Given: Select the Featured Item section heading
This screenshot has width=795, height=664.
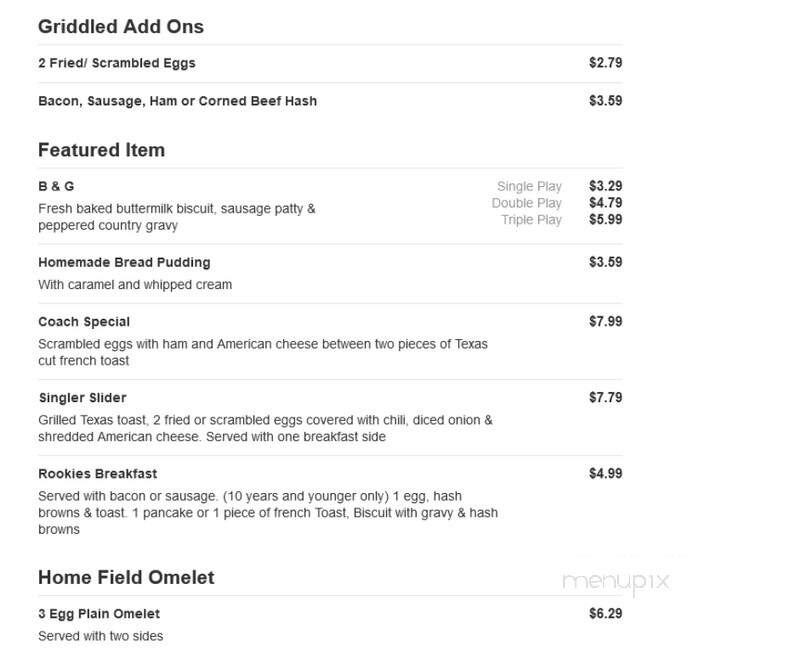Looking at the screenshot, I should point(101,150).
